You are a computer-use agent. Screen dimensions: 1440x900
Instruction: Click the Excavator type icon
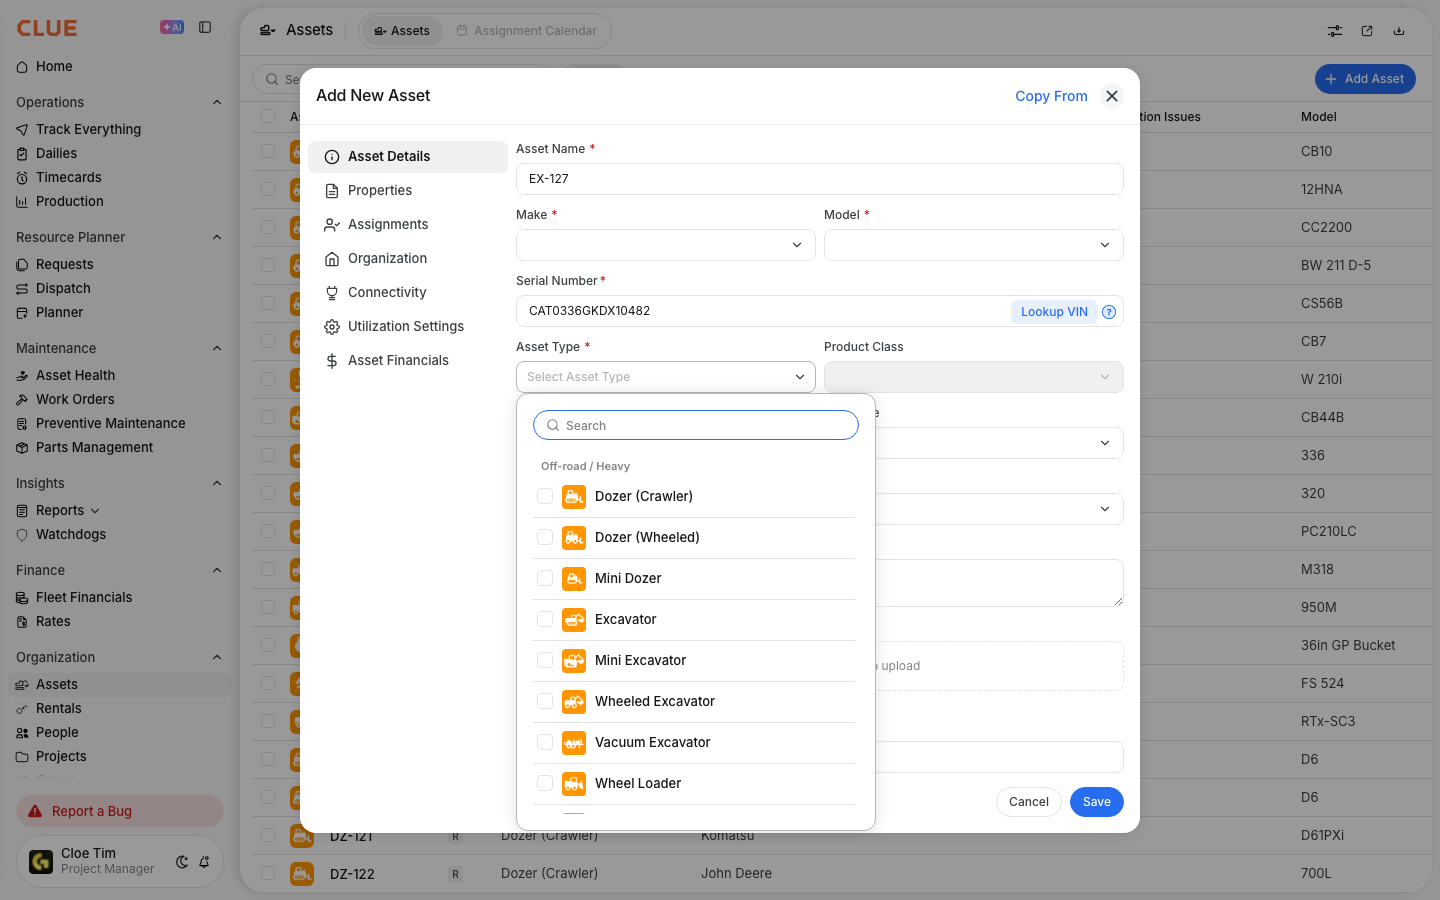574,620
